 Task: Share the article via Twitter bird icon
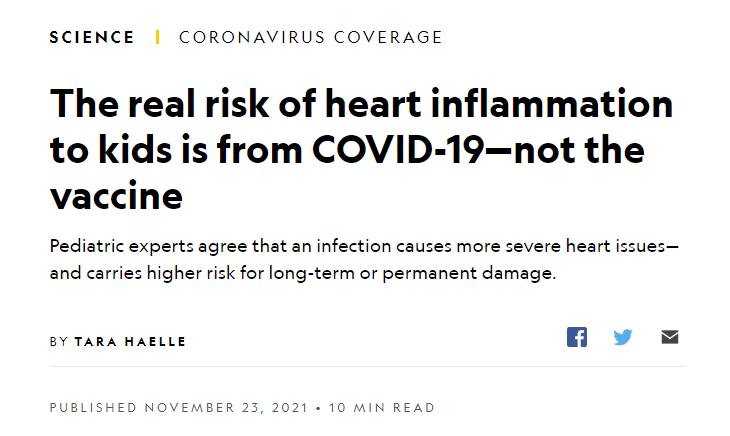pyautogui.click(x=623, y=337)
